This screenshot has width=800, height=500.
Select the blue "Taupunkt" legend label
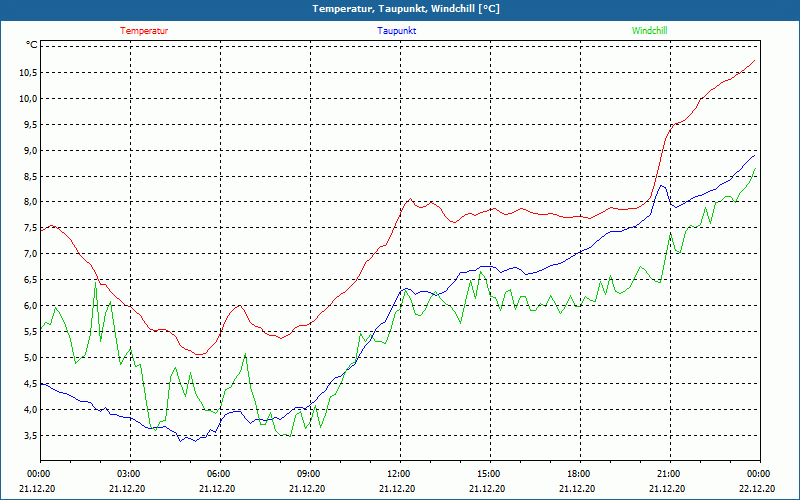(x=396, y=31)
